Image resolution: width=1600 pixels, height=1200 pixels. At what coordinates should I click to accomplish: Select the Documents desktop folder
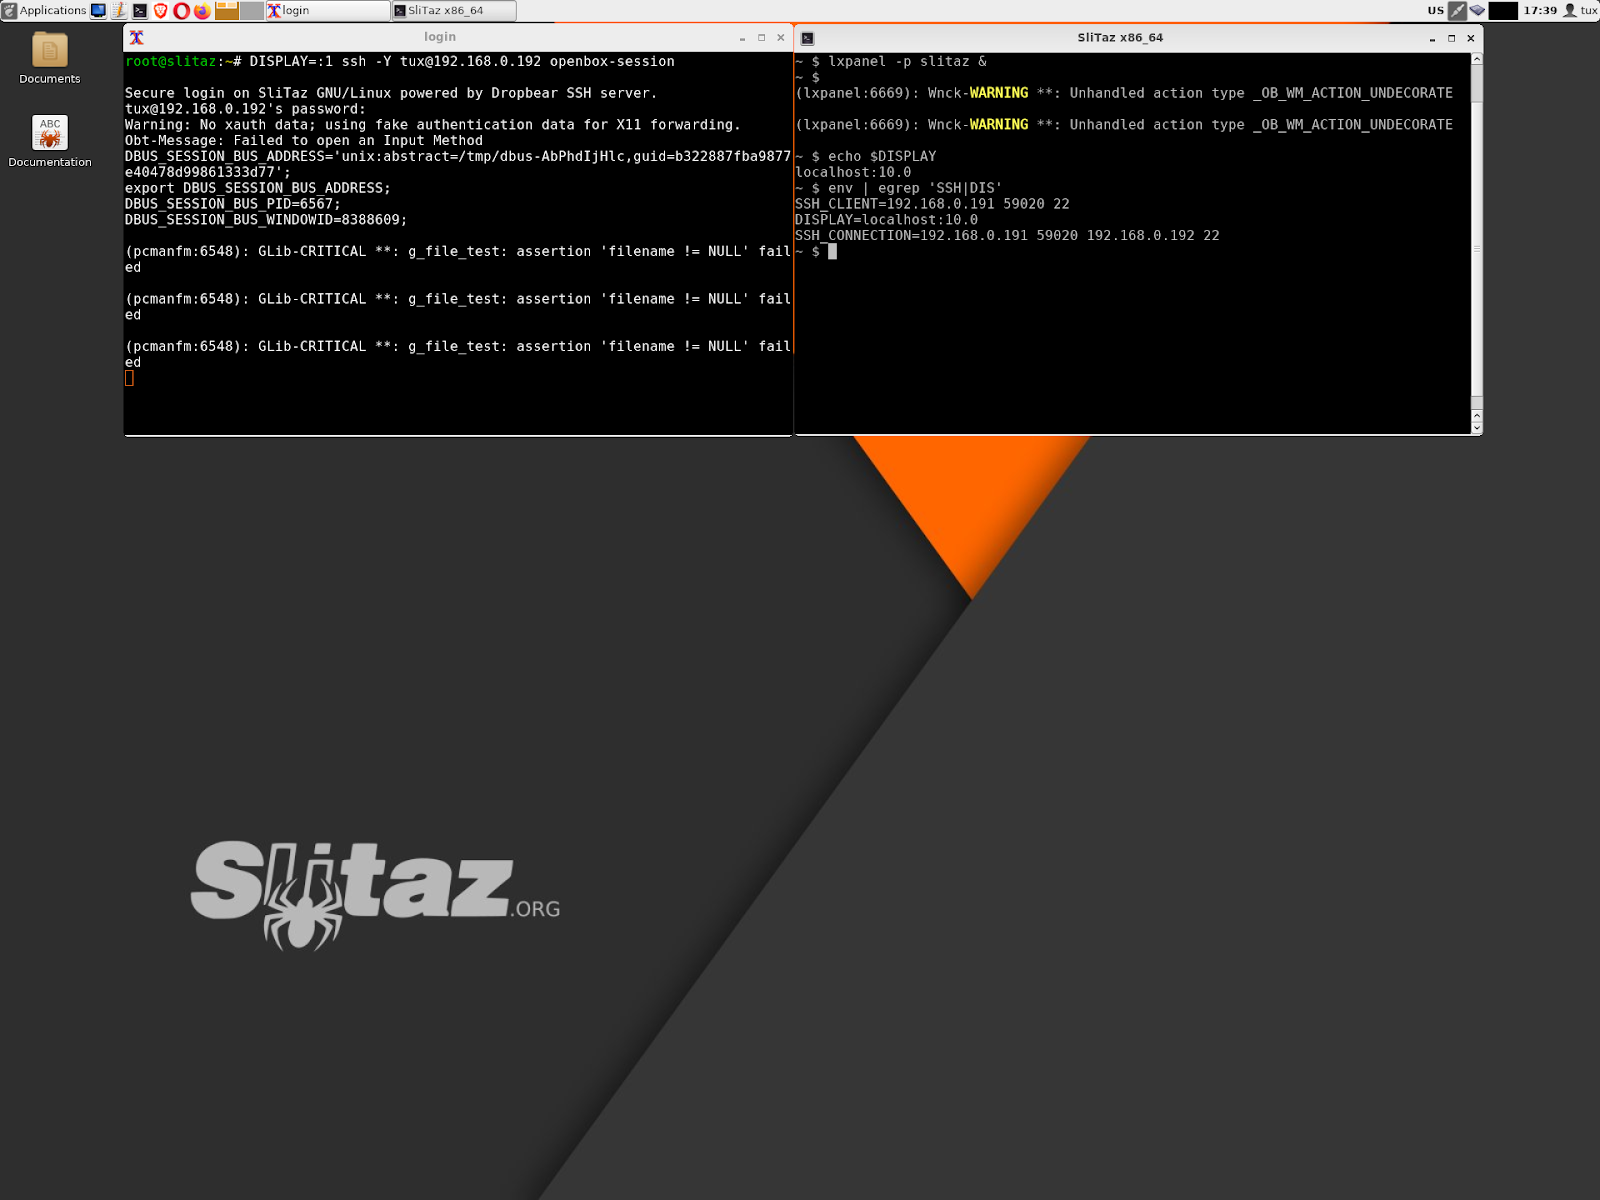50,58
